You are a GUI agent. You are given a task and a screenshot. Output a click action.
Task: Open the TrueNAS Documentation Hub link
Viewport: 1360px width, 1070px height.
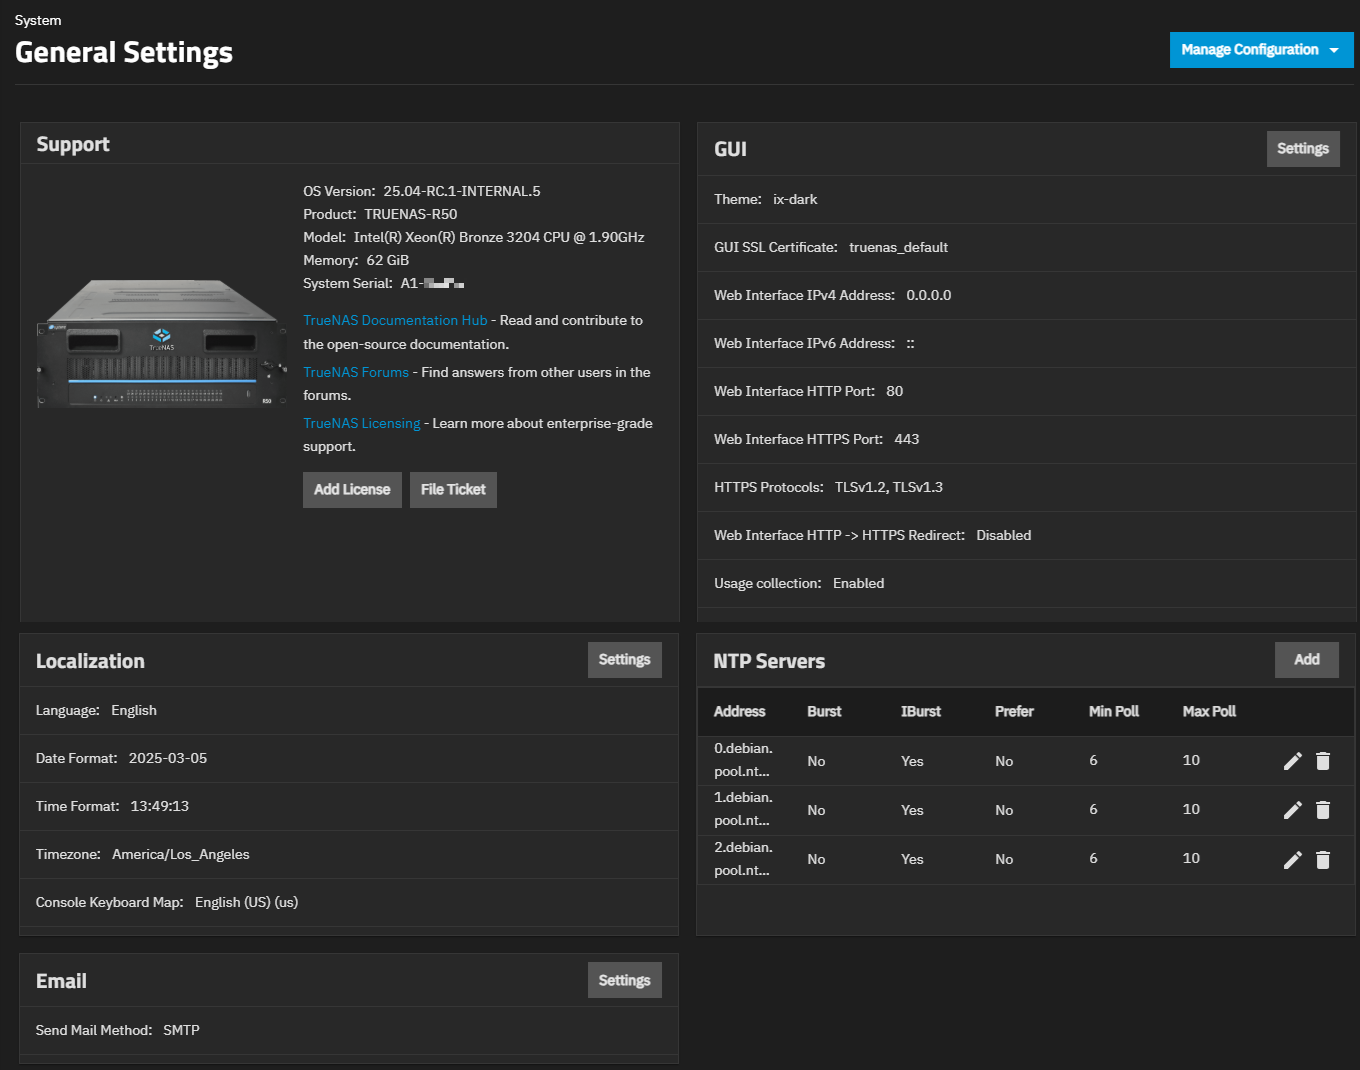(395, 321)
